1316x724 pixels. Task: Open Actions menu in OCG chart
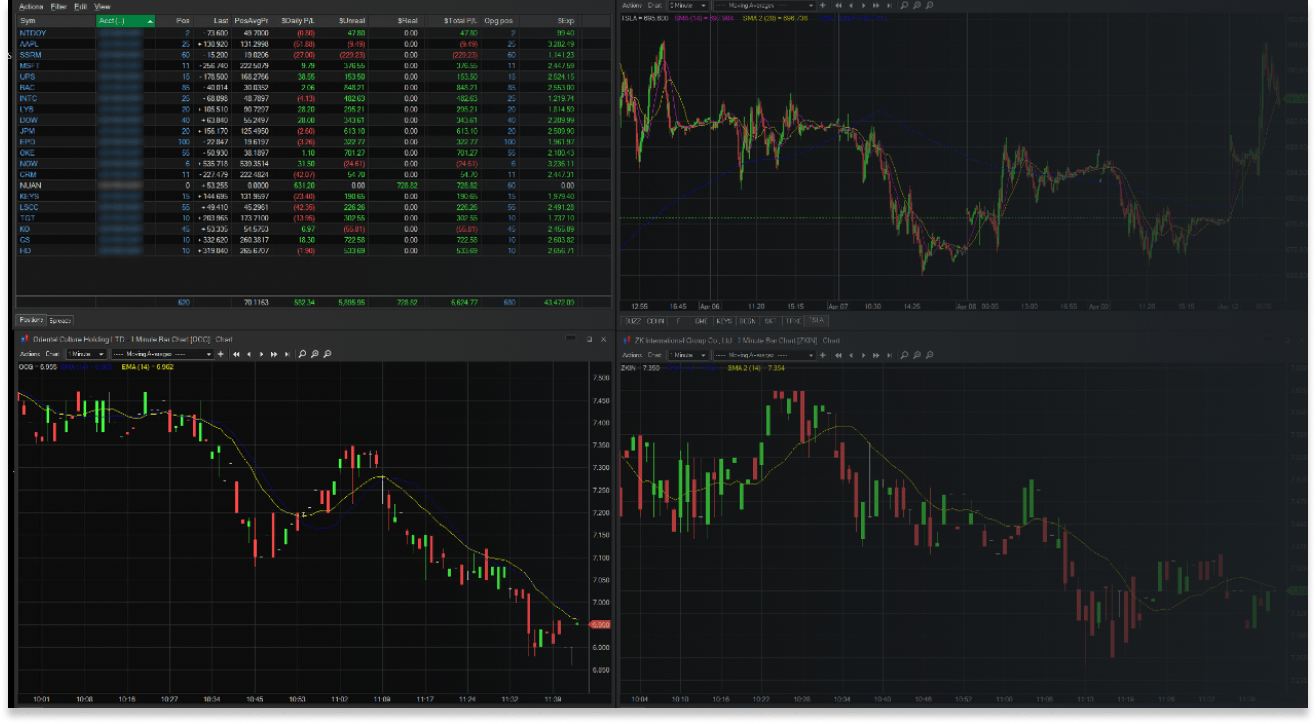point(30,354)
